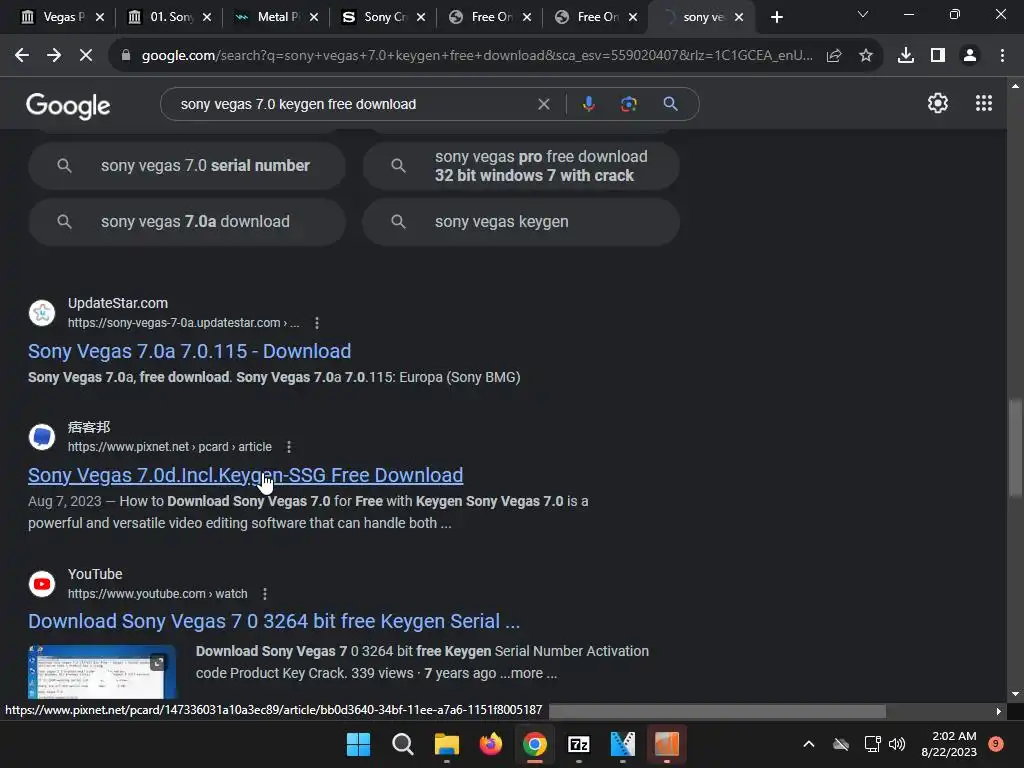Submit the search with magnifier icon
The height and width of the screenshot is (768, 1024).
click(670, 104)
